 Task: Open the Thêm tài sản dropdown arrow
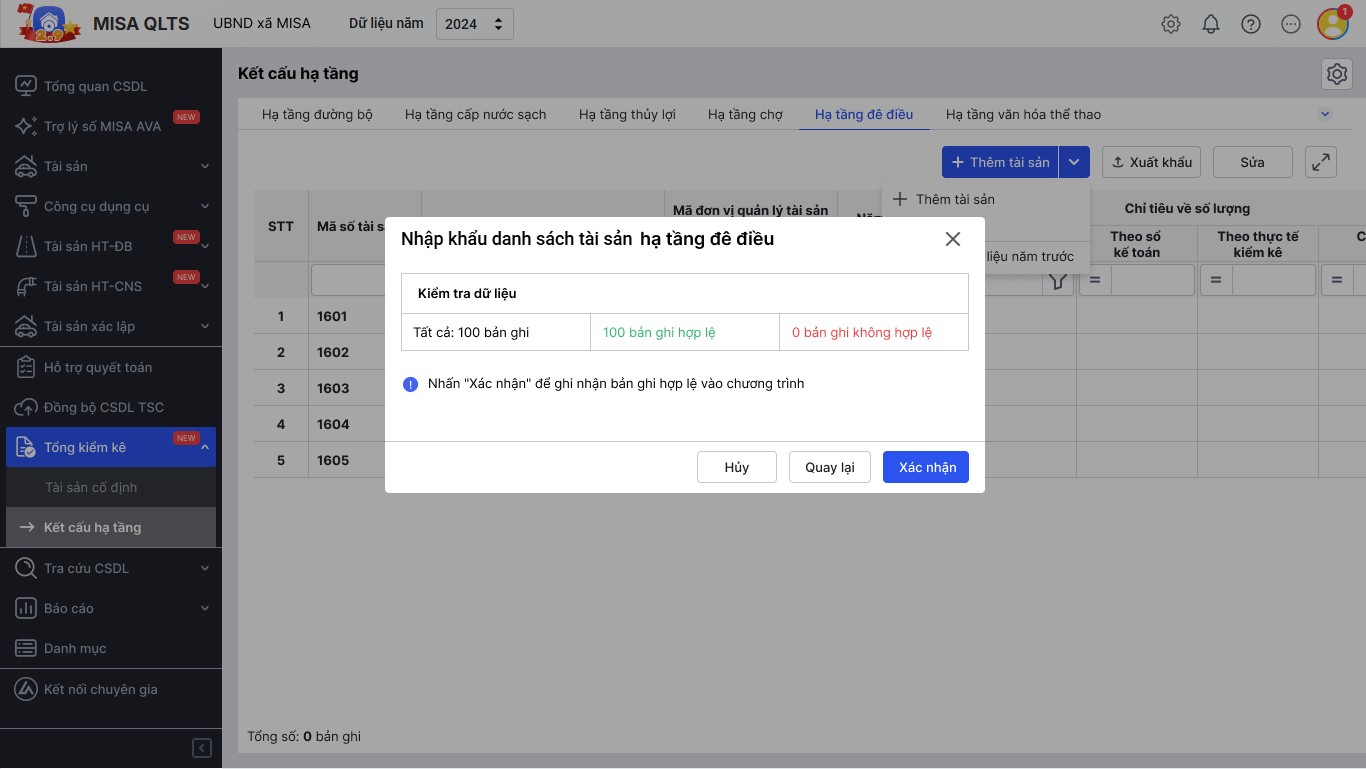1074,162
